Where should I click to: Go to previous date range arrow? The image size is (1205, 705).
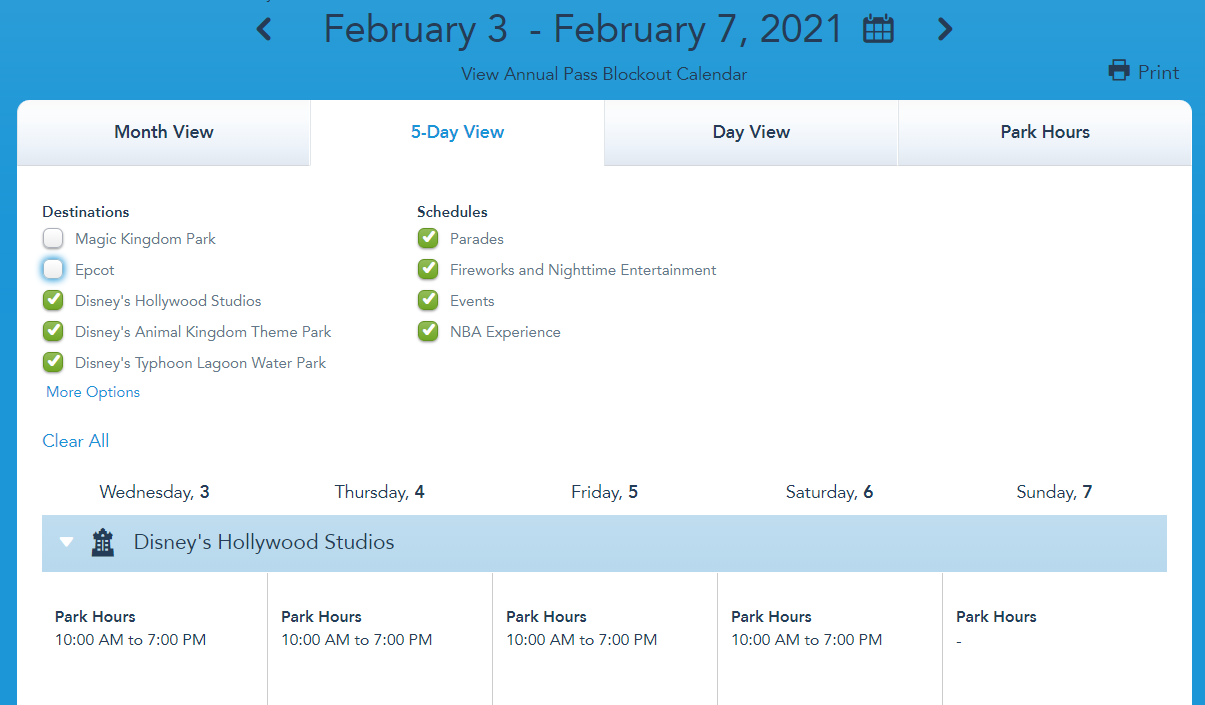pyautogui.click(x=264, y=30)
